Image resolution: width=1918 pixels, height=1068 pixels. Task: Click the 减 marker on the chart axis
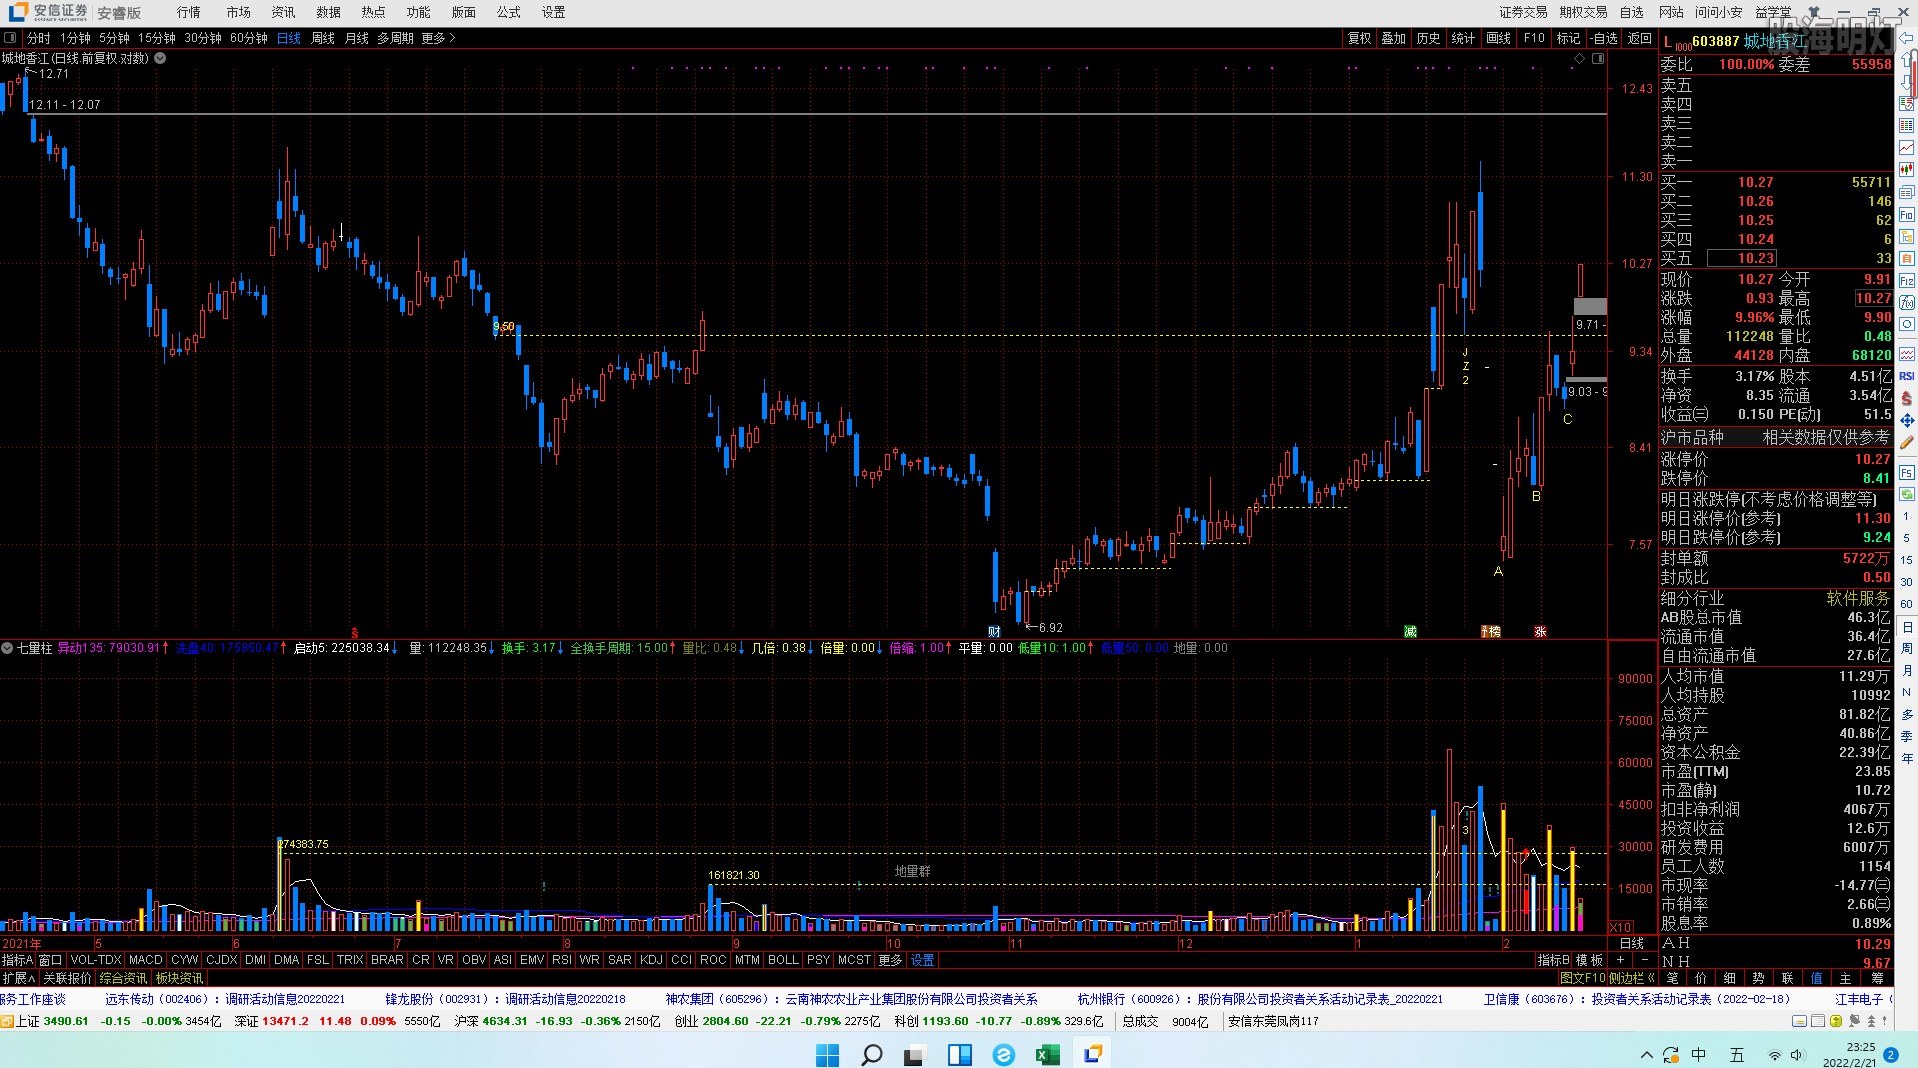click(x=1410, y=631)
